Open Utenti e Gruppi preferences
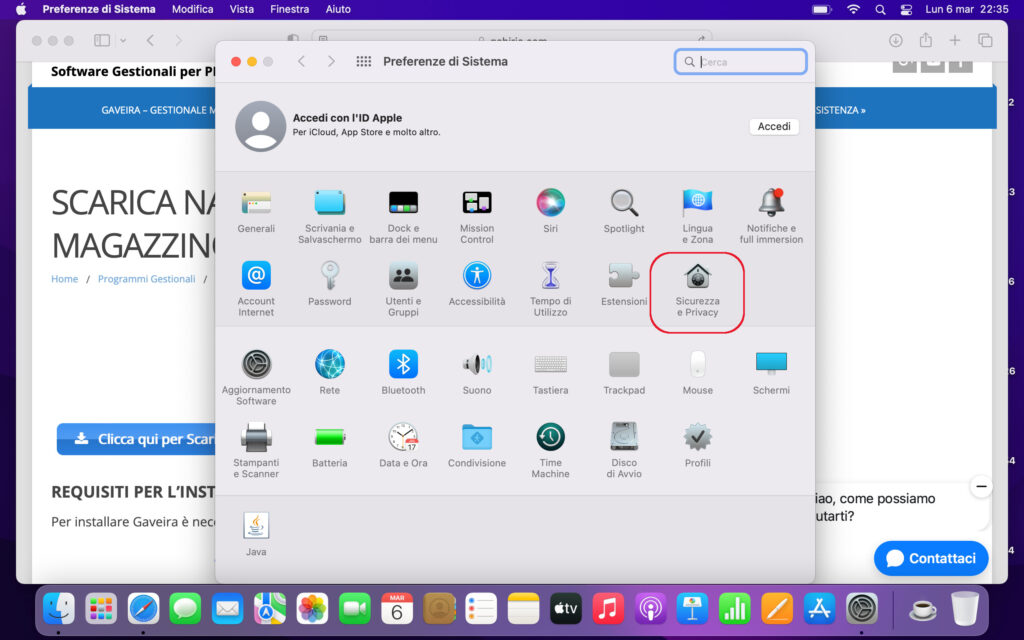The width and height of the screenshot is (1024, 640). [404, 289]
